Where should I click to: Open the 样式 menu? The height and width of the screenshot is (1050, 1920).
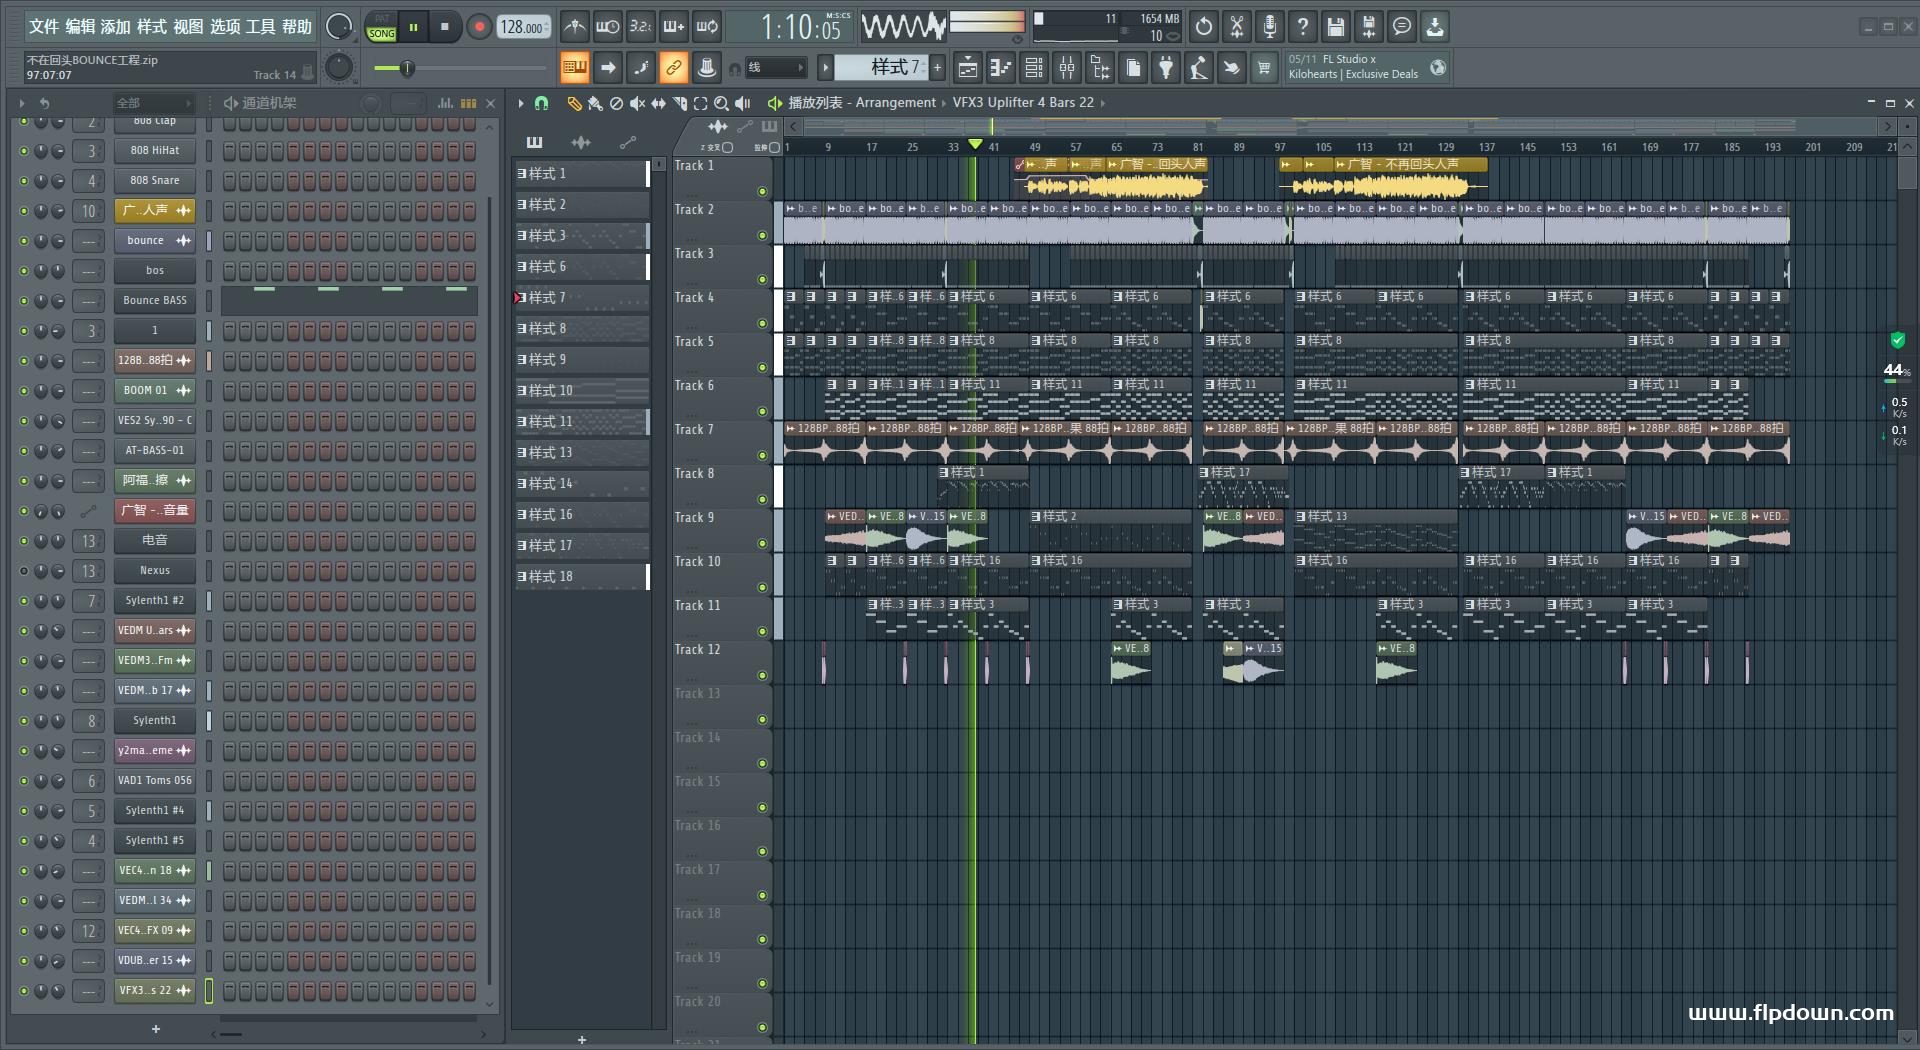click(x=152, y=27)
